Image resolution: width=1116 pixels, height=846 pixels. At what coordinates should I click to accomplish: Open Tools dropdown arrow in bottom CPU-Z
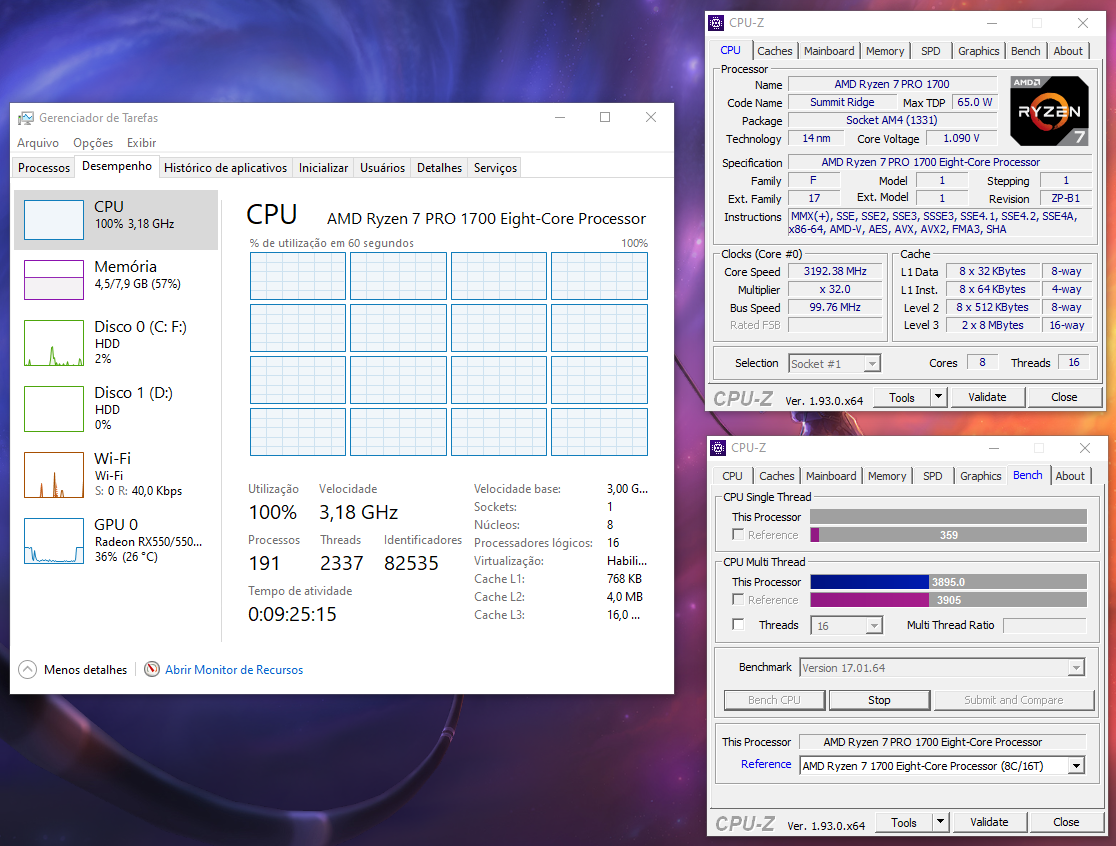point(941,822)
